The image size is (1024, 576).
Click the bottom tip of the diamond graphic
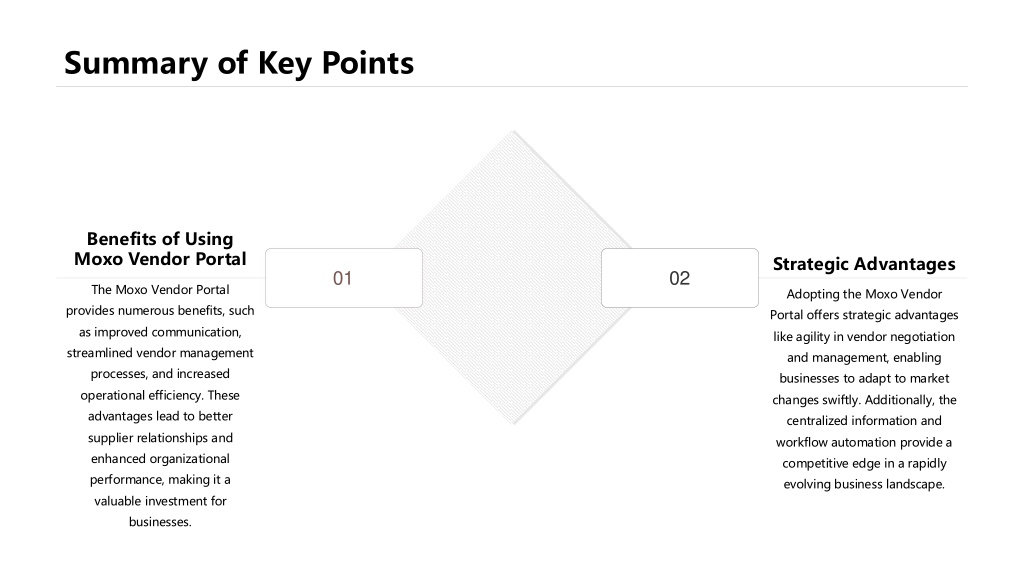(513, 423)
